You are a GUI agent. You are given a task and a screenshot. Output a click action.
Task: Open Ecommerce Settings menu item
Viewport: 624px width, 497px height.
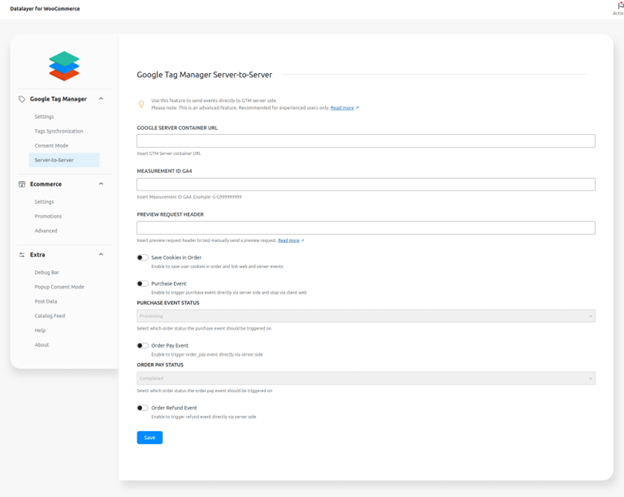click(x=44, y=202)
